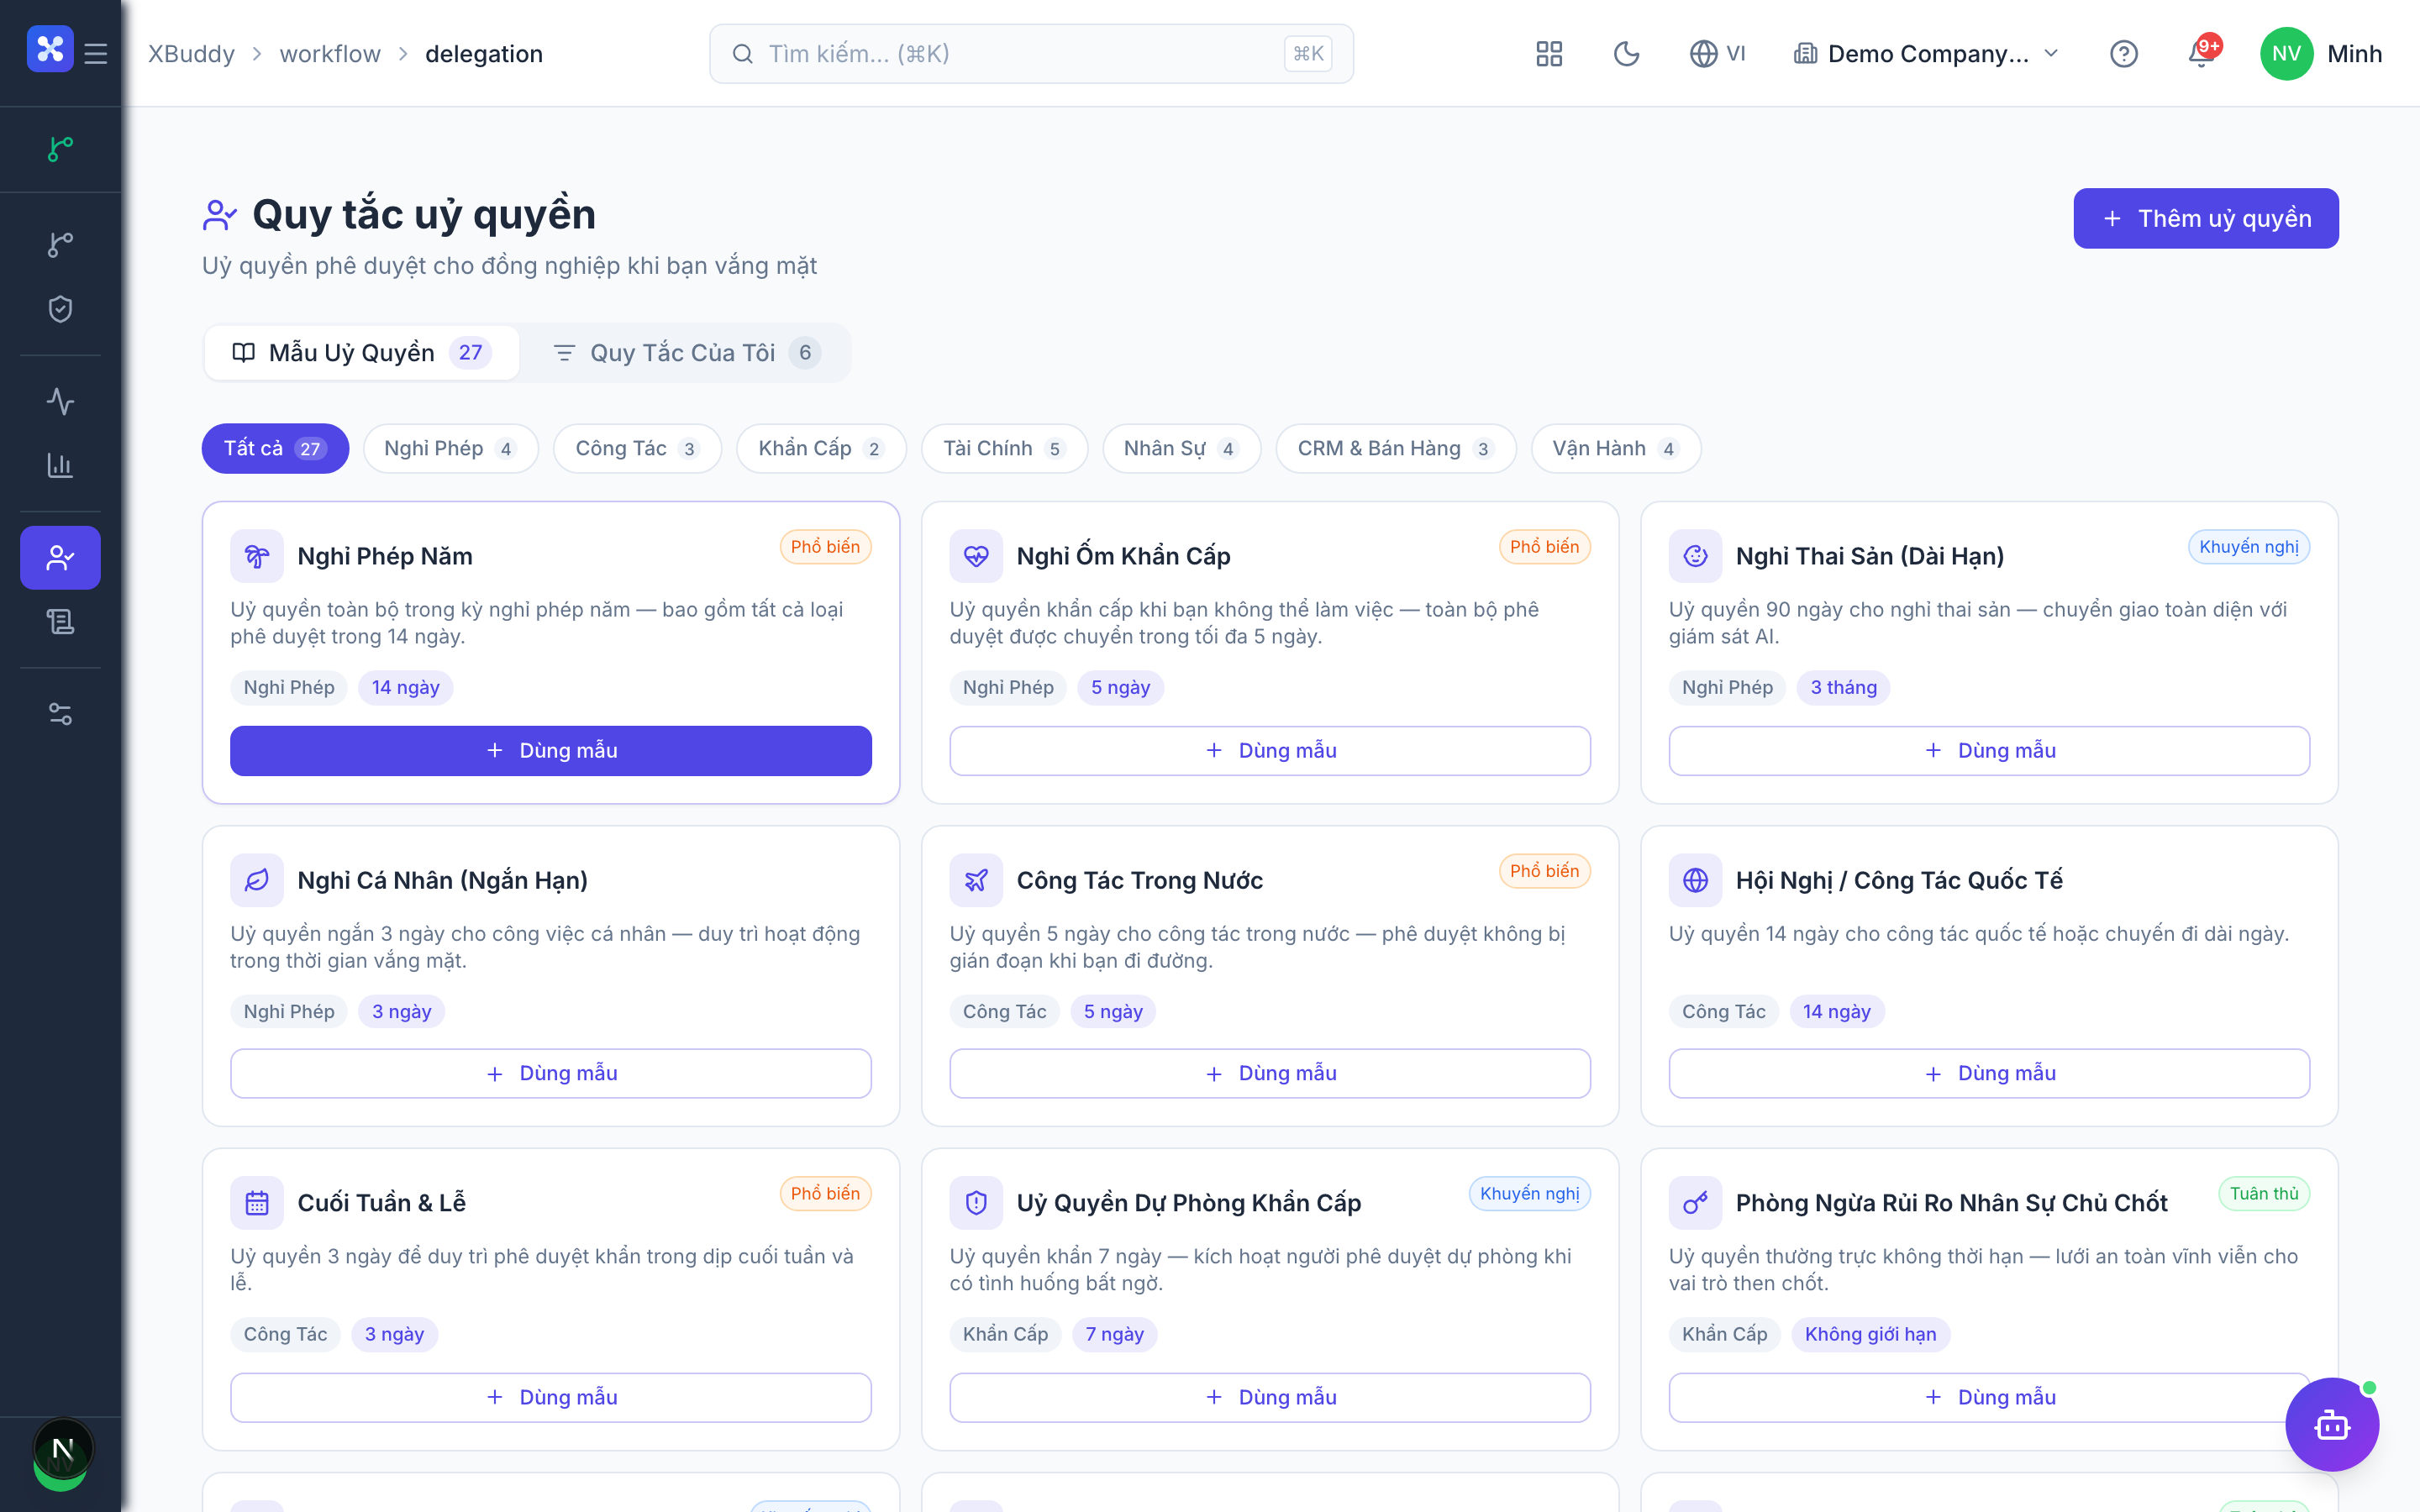
Task: Switch to the Quy Tắc Của Tôi tab
Action: point(686,352)
